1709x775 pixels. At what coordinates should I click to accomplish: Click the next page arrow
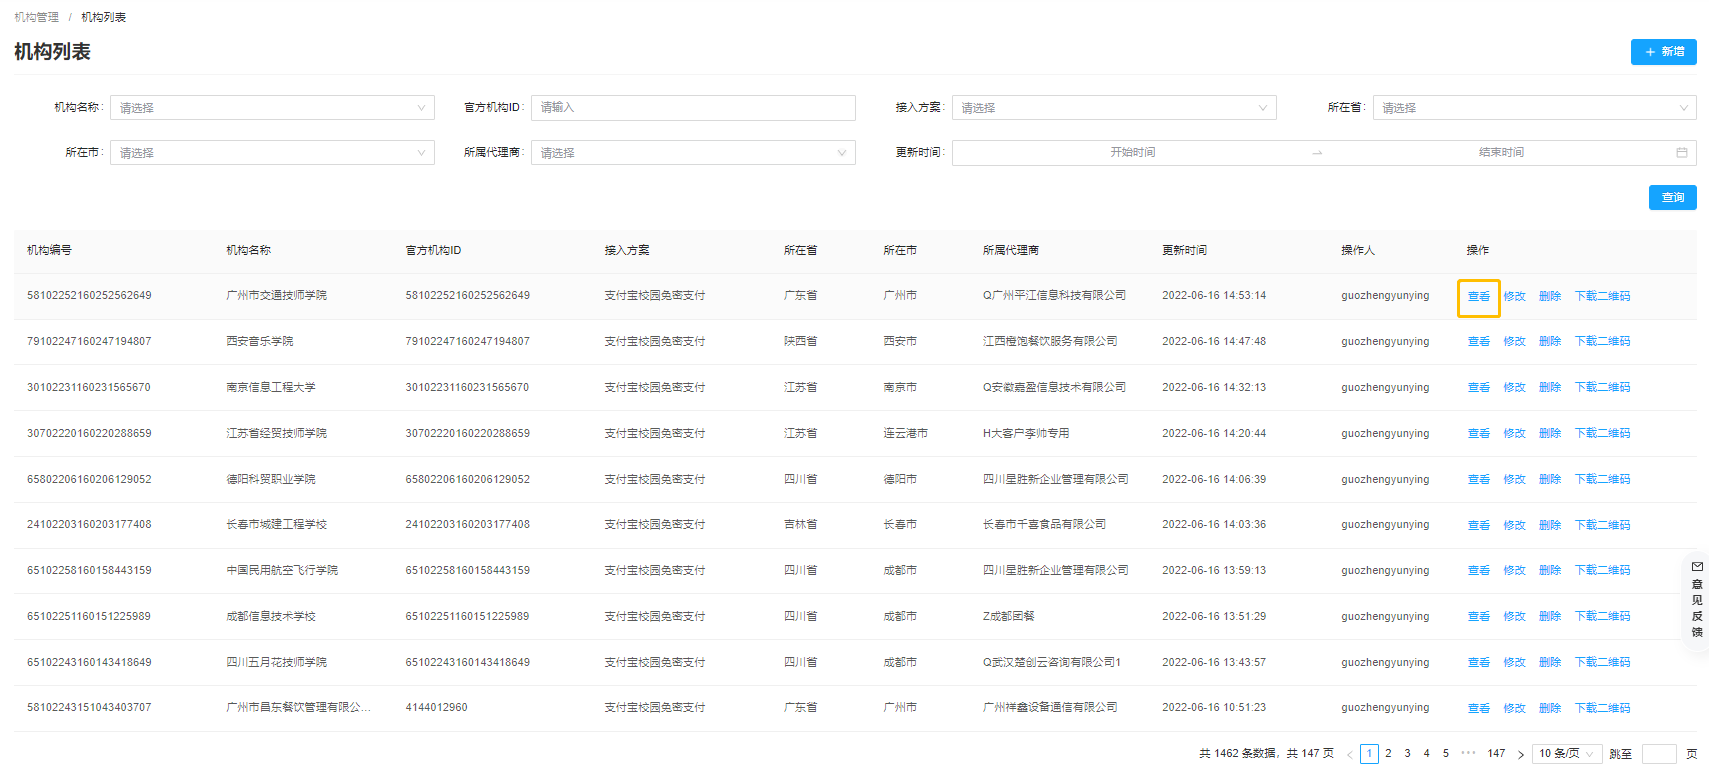point(1520,755)
